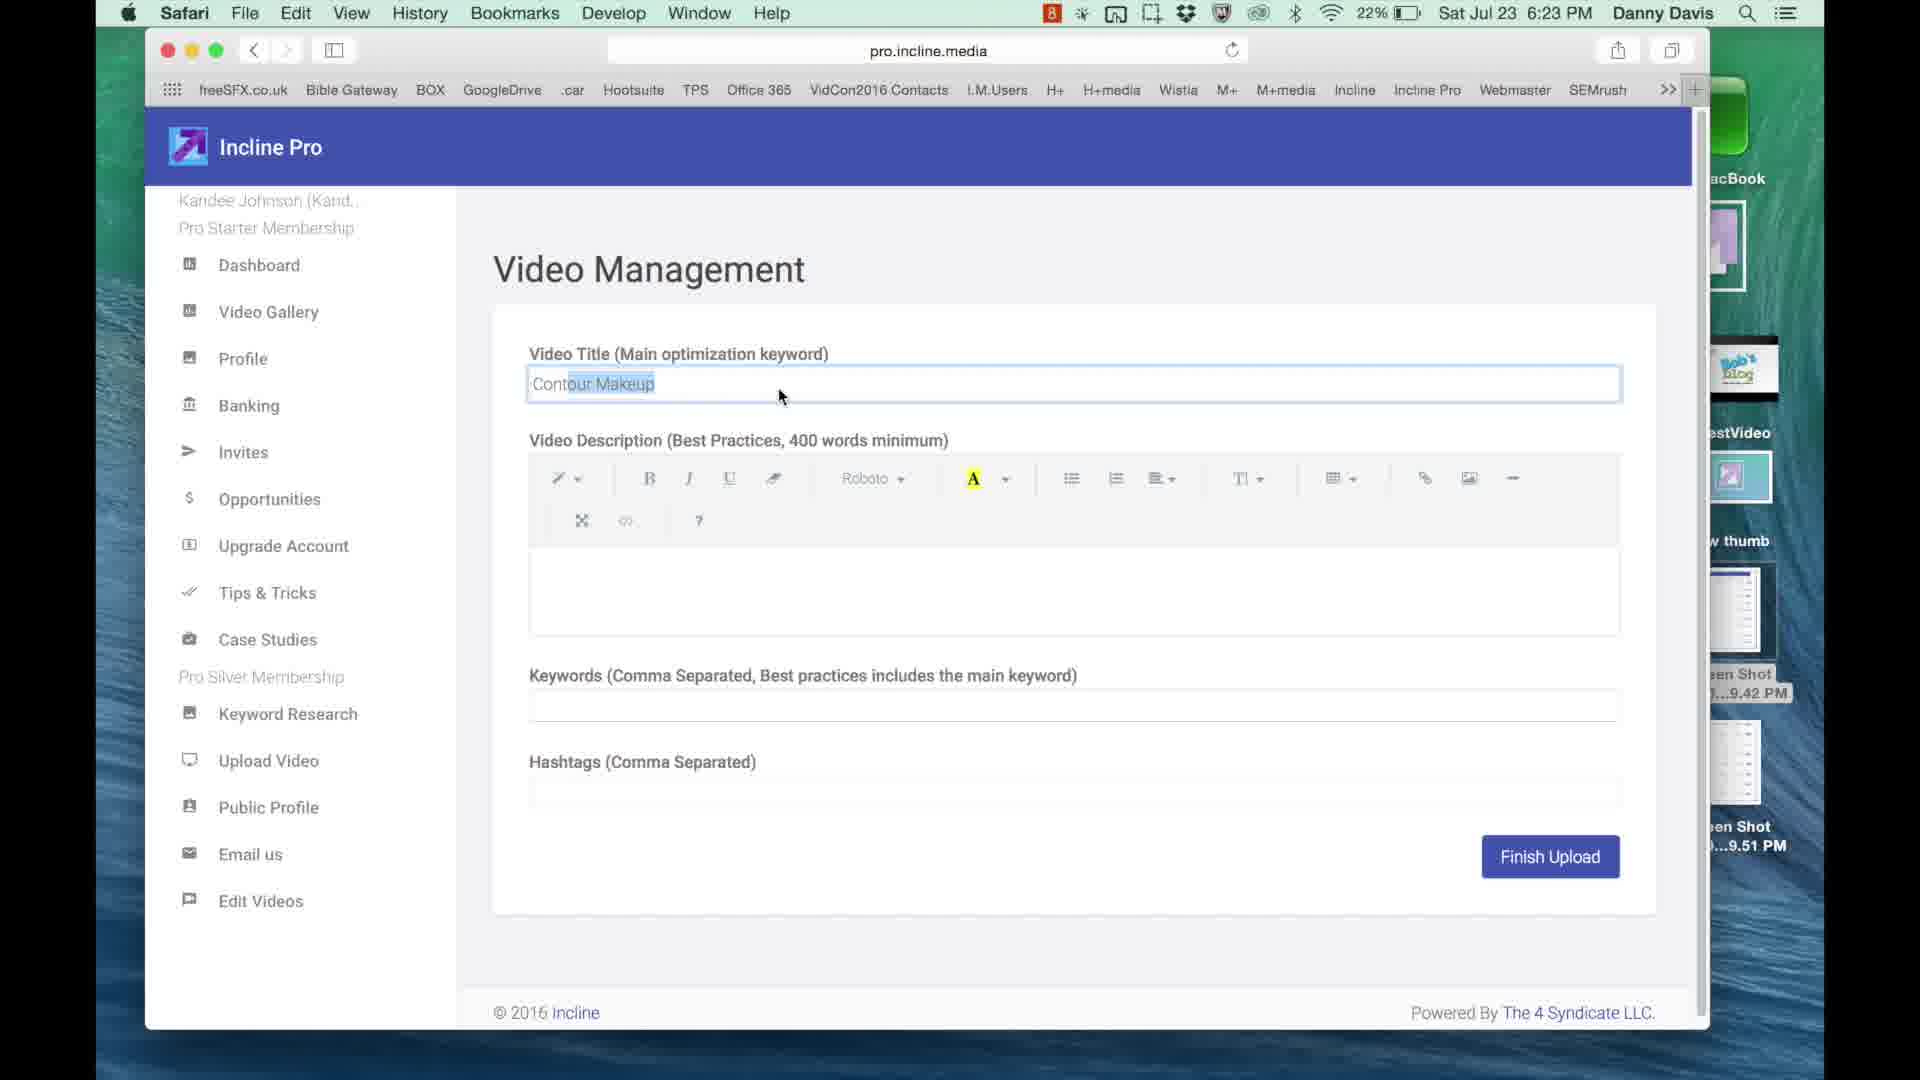Viewport: 1920px width, 1080px height.
Task: Click the Safari share icon
Action: (1618, 51)
